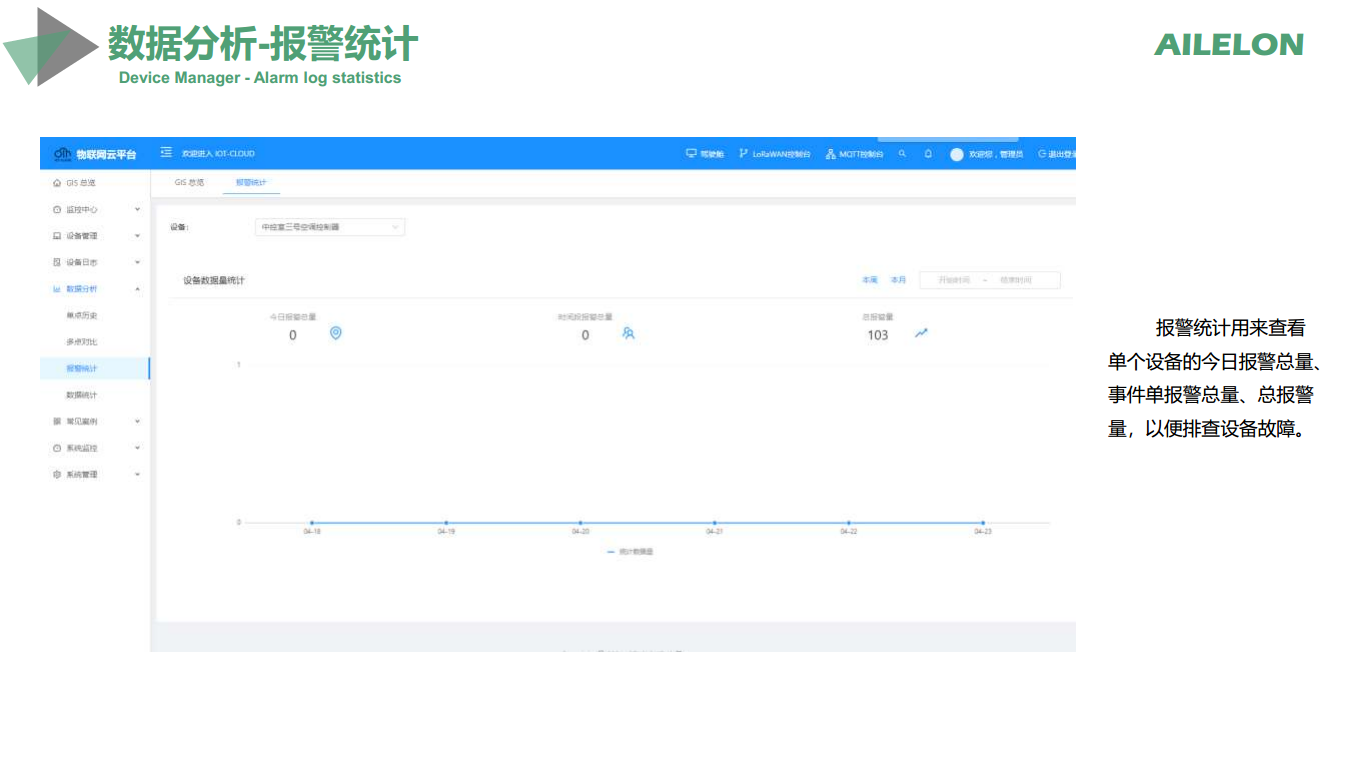Filter statistics by 本周 this week
The height and width of the screenshot is (759, 1350).
[870, 280]
